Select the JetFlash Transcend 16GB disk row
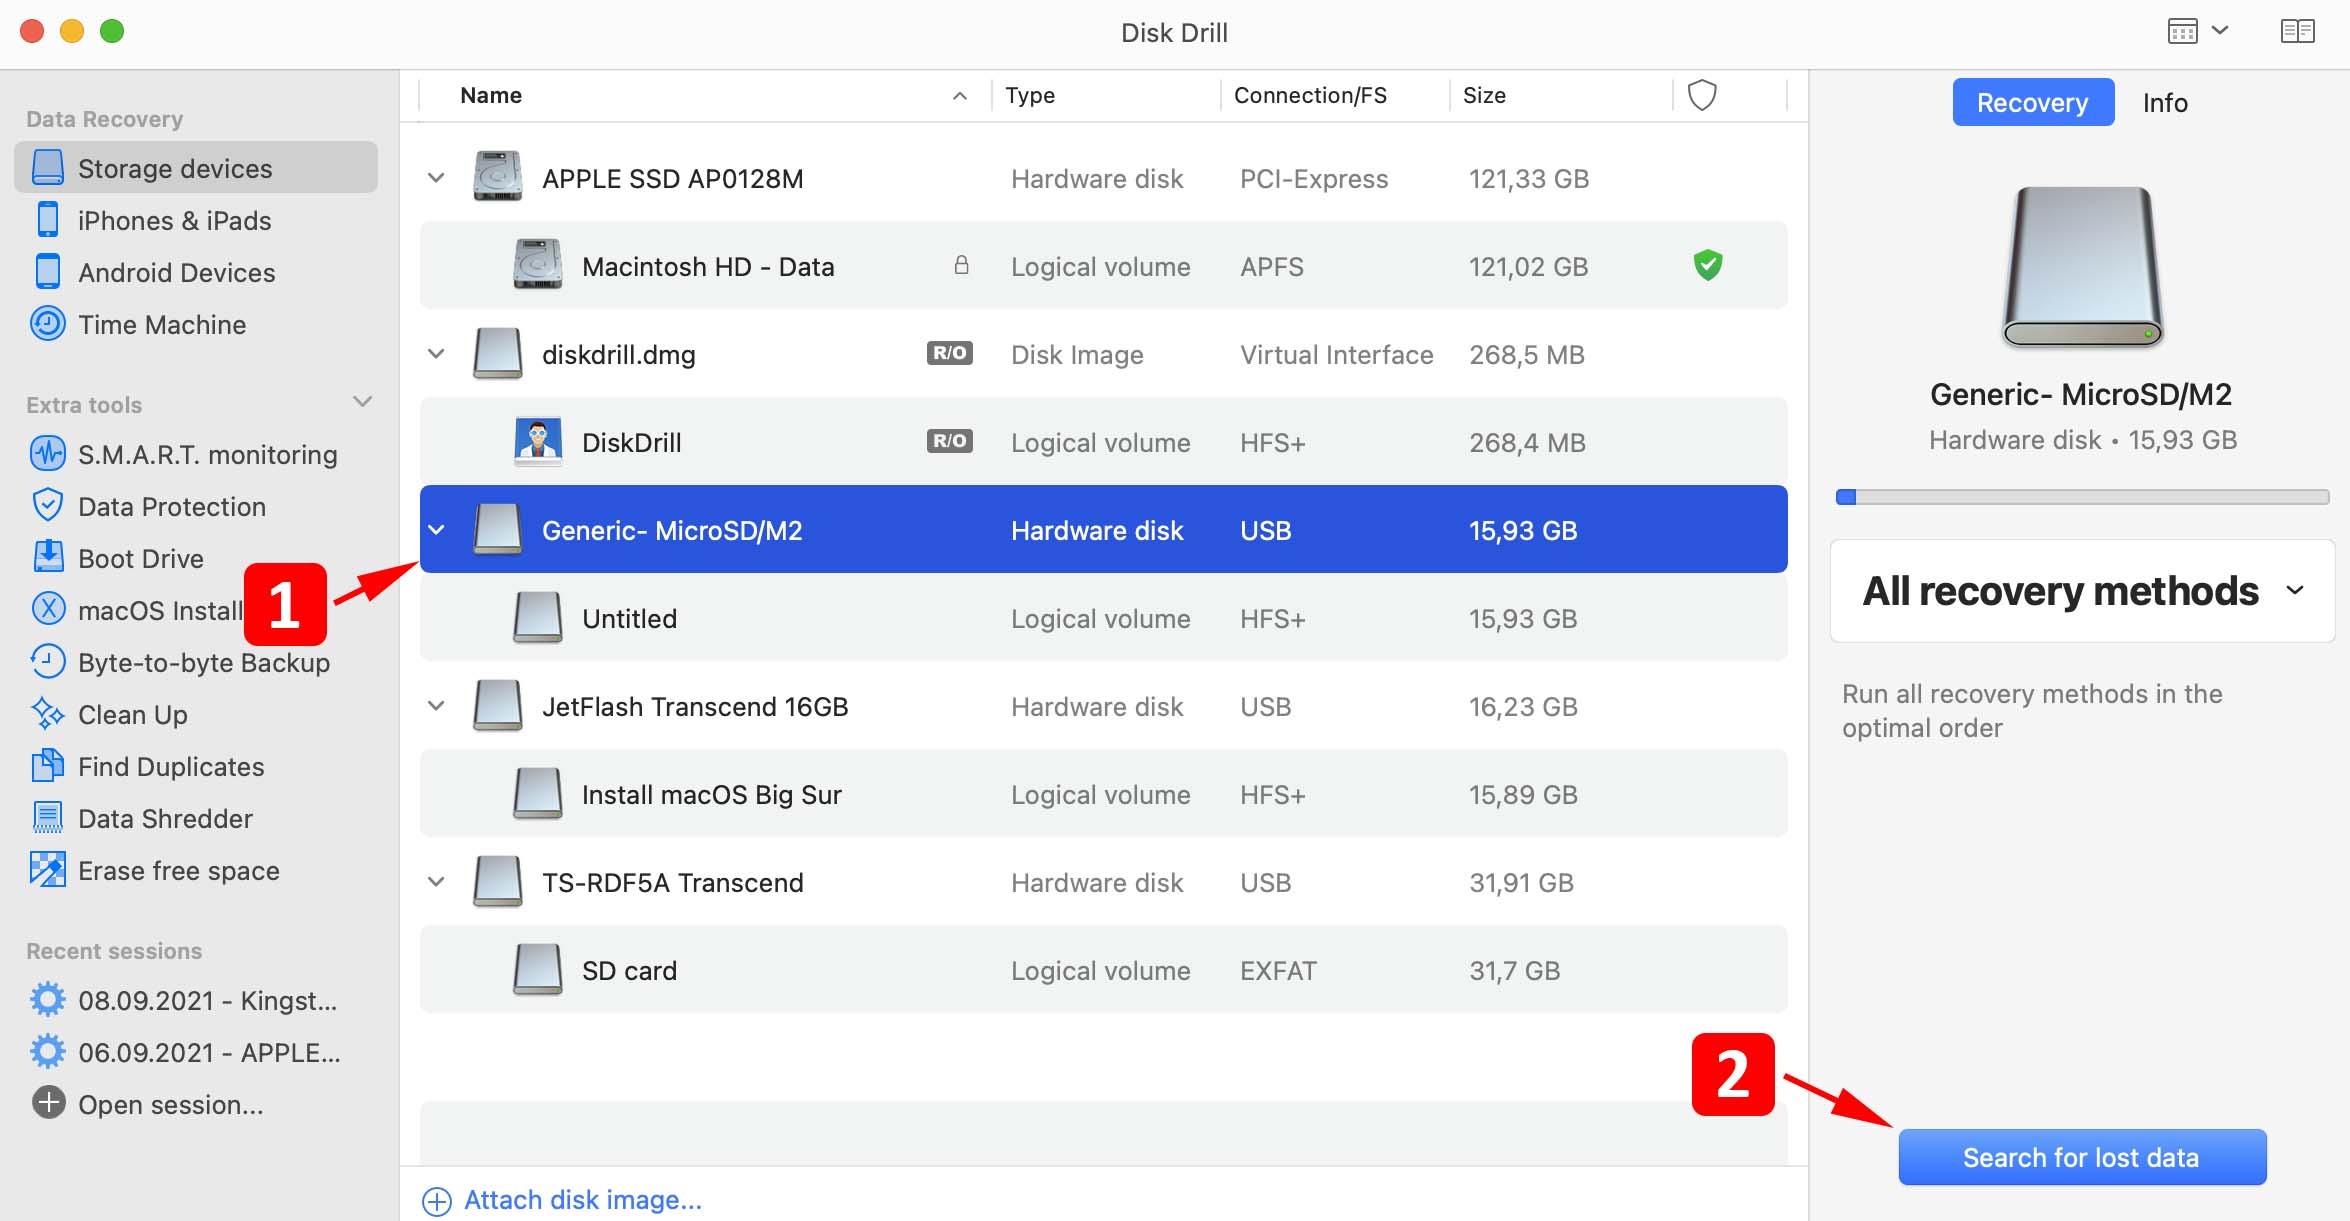This screenshot has height=1221, width=2350. [x=1103, y=705]
